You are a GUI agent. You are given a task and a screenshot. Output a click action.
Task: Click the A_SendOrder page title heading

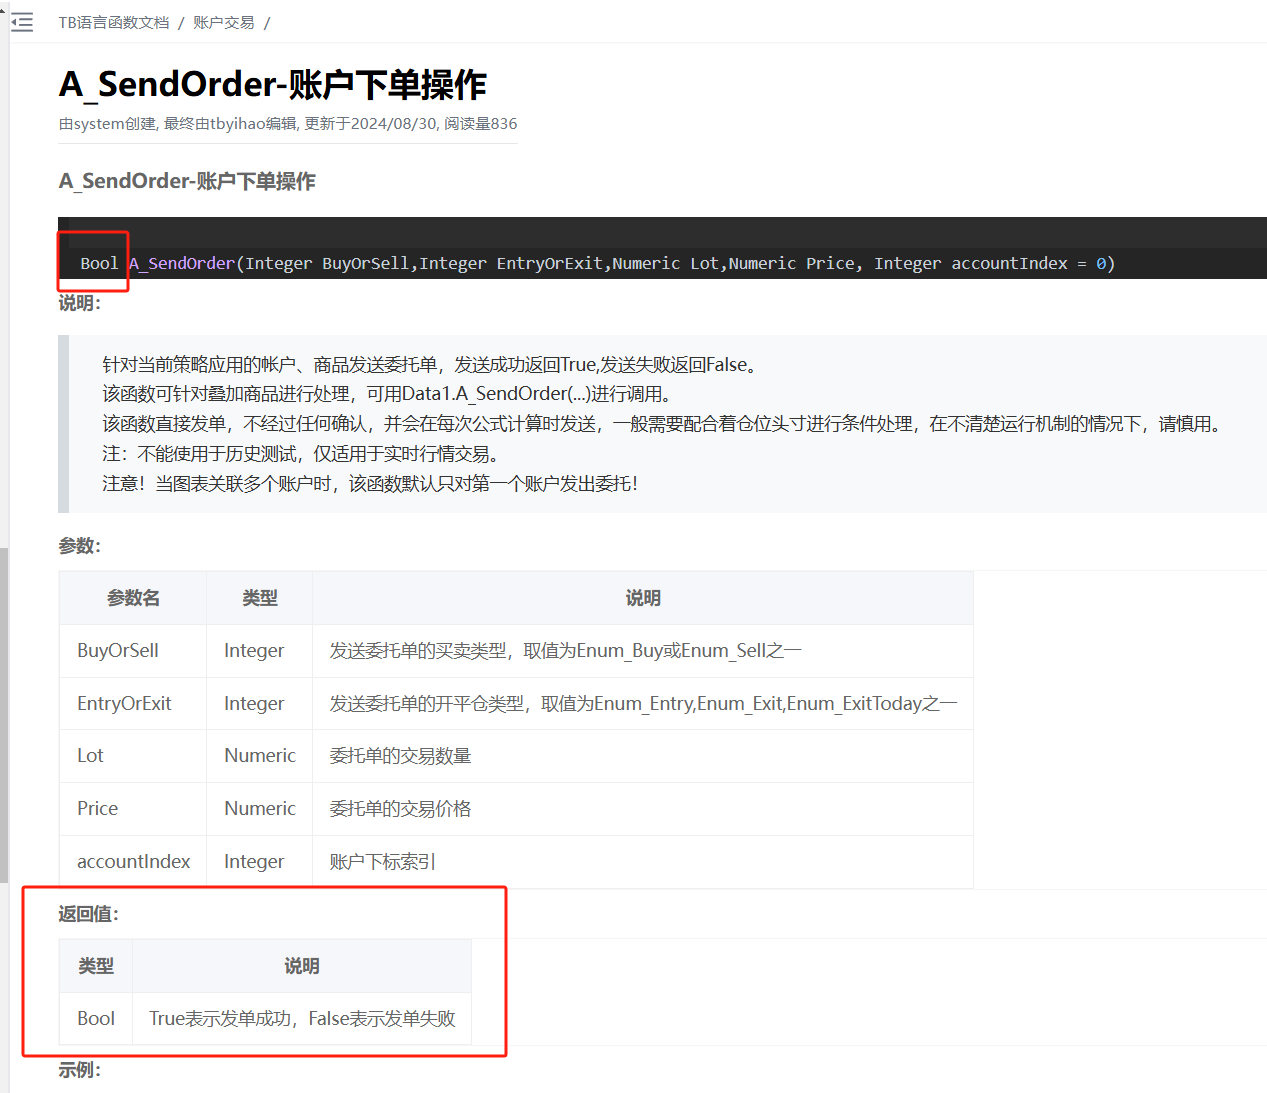(x=272, y=85)
